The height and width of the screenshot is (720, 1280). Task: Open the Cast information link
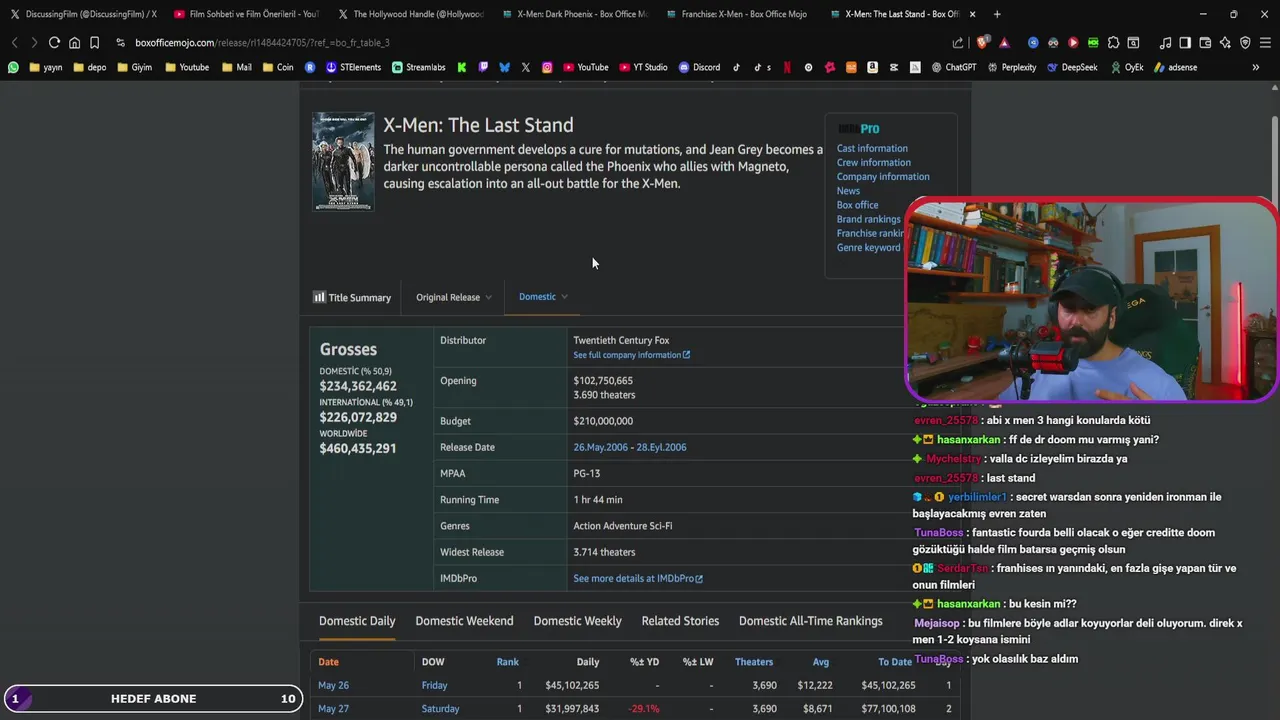click(x=872, y=148)
